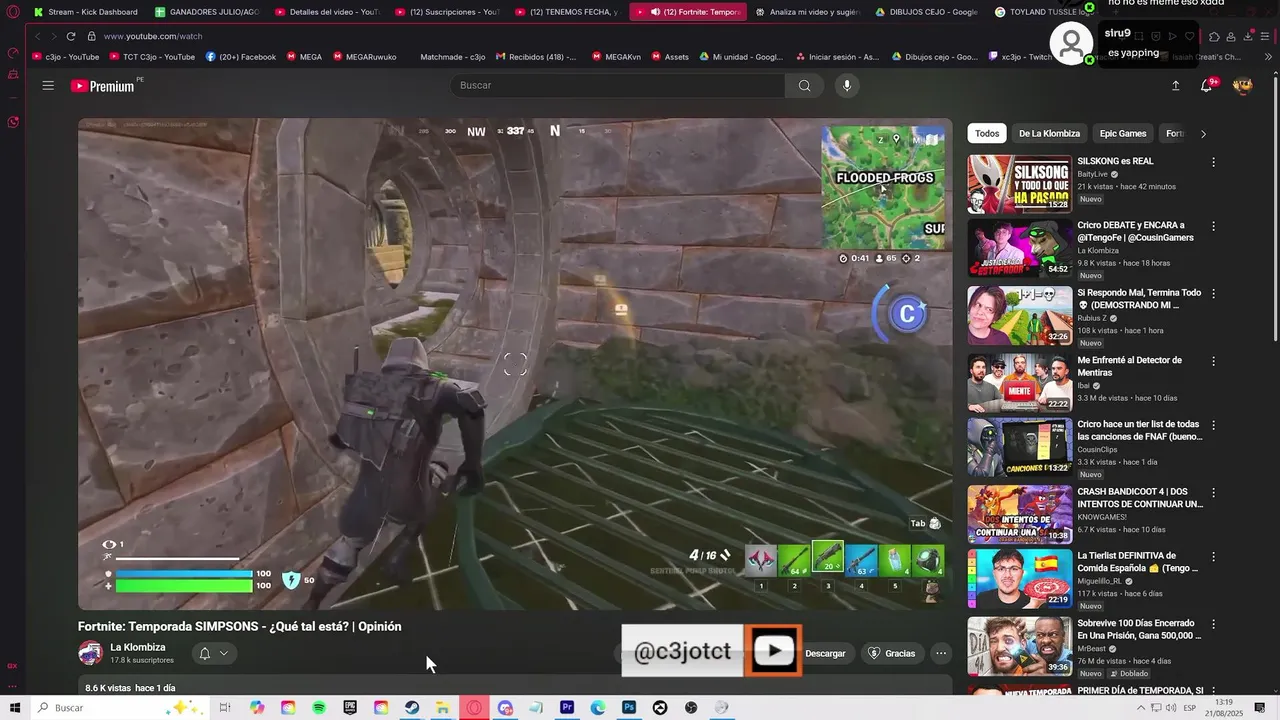The image size is (1280, 720).
Task: Open options for La Tierlist DEFINITIVA video
Action: (1214, 557)
